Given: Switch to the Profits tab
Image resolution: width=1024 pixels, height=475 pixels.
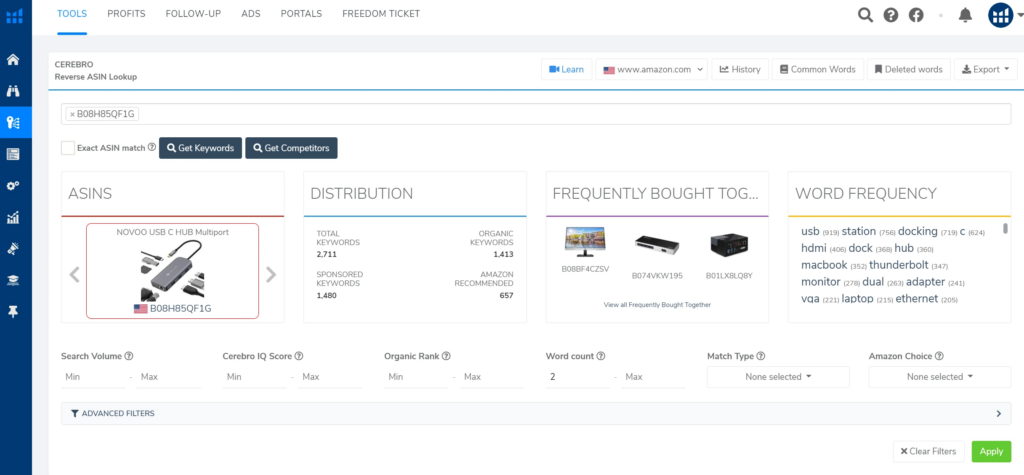Looking at the screenshot, I should coord(127,14).
